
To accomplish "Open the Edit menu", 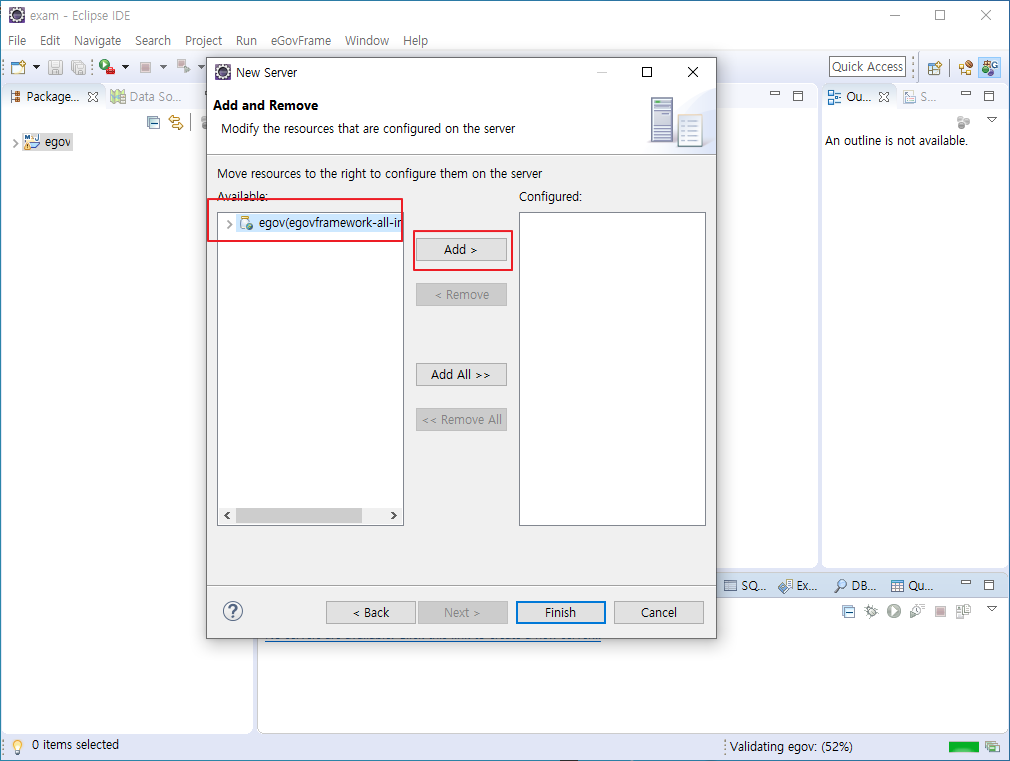I will click(50, 41).
